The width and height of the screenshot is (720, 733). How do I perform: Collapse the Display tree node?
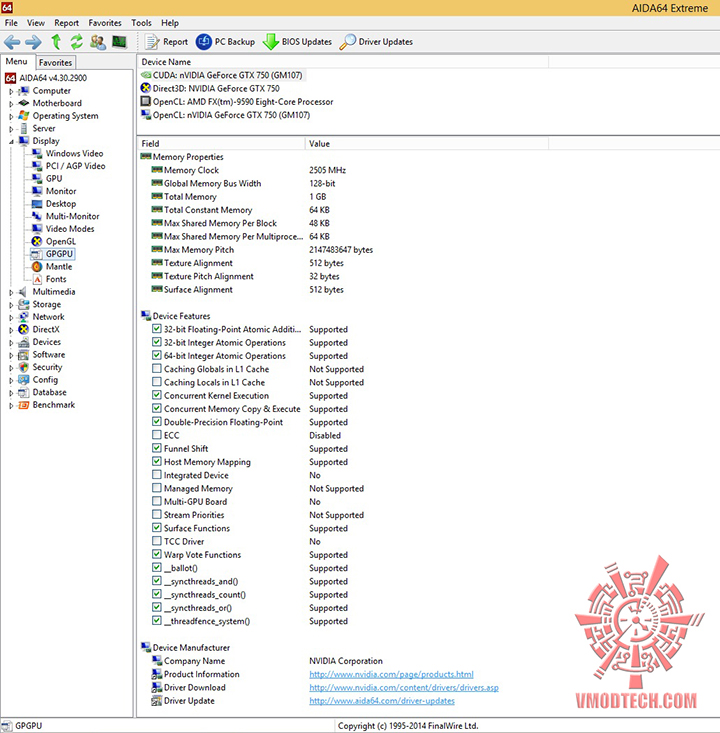pos(11,142)
